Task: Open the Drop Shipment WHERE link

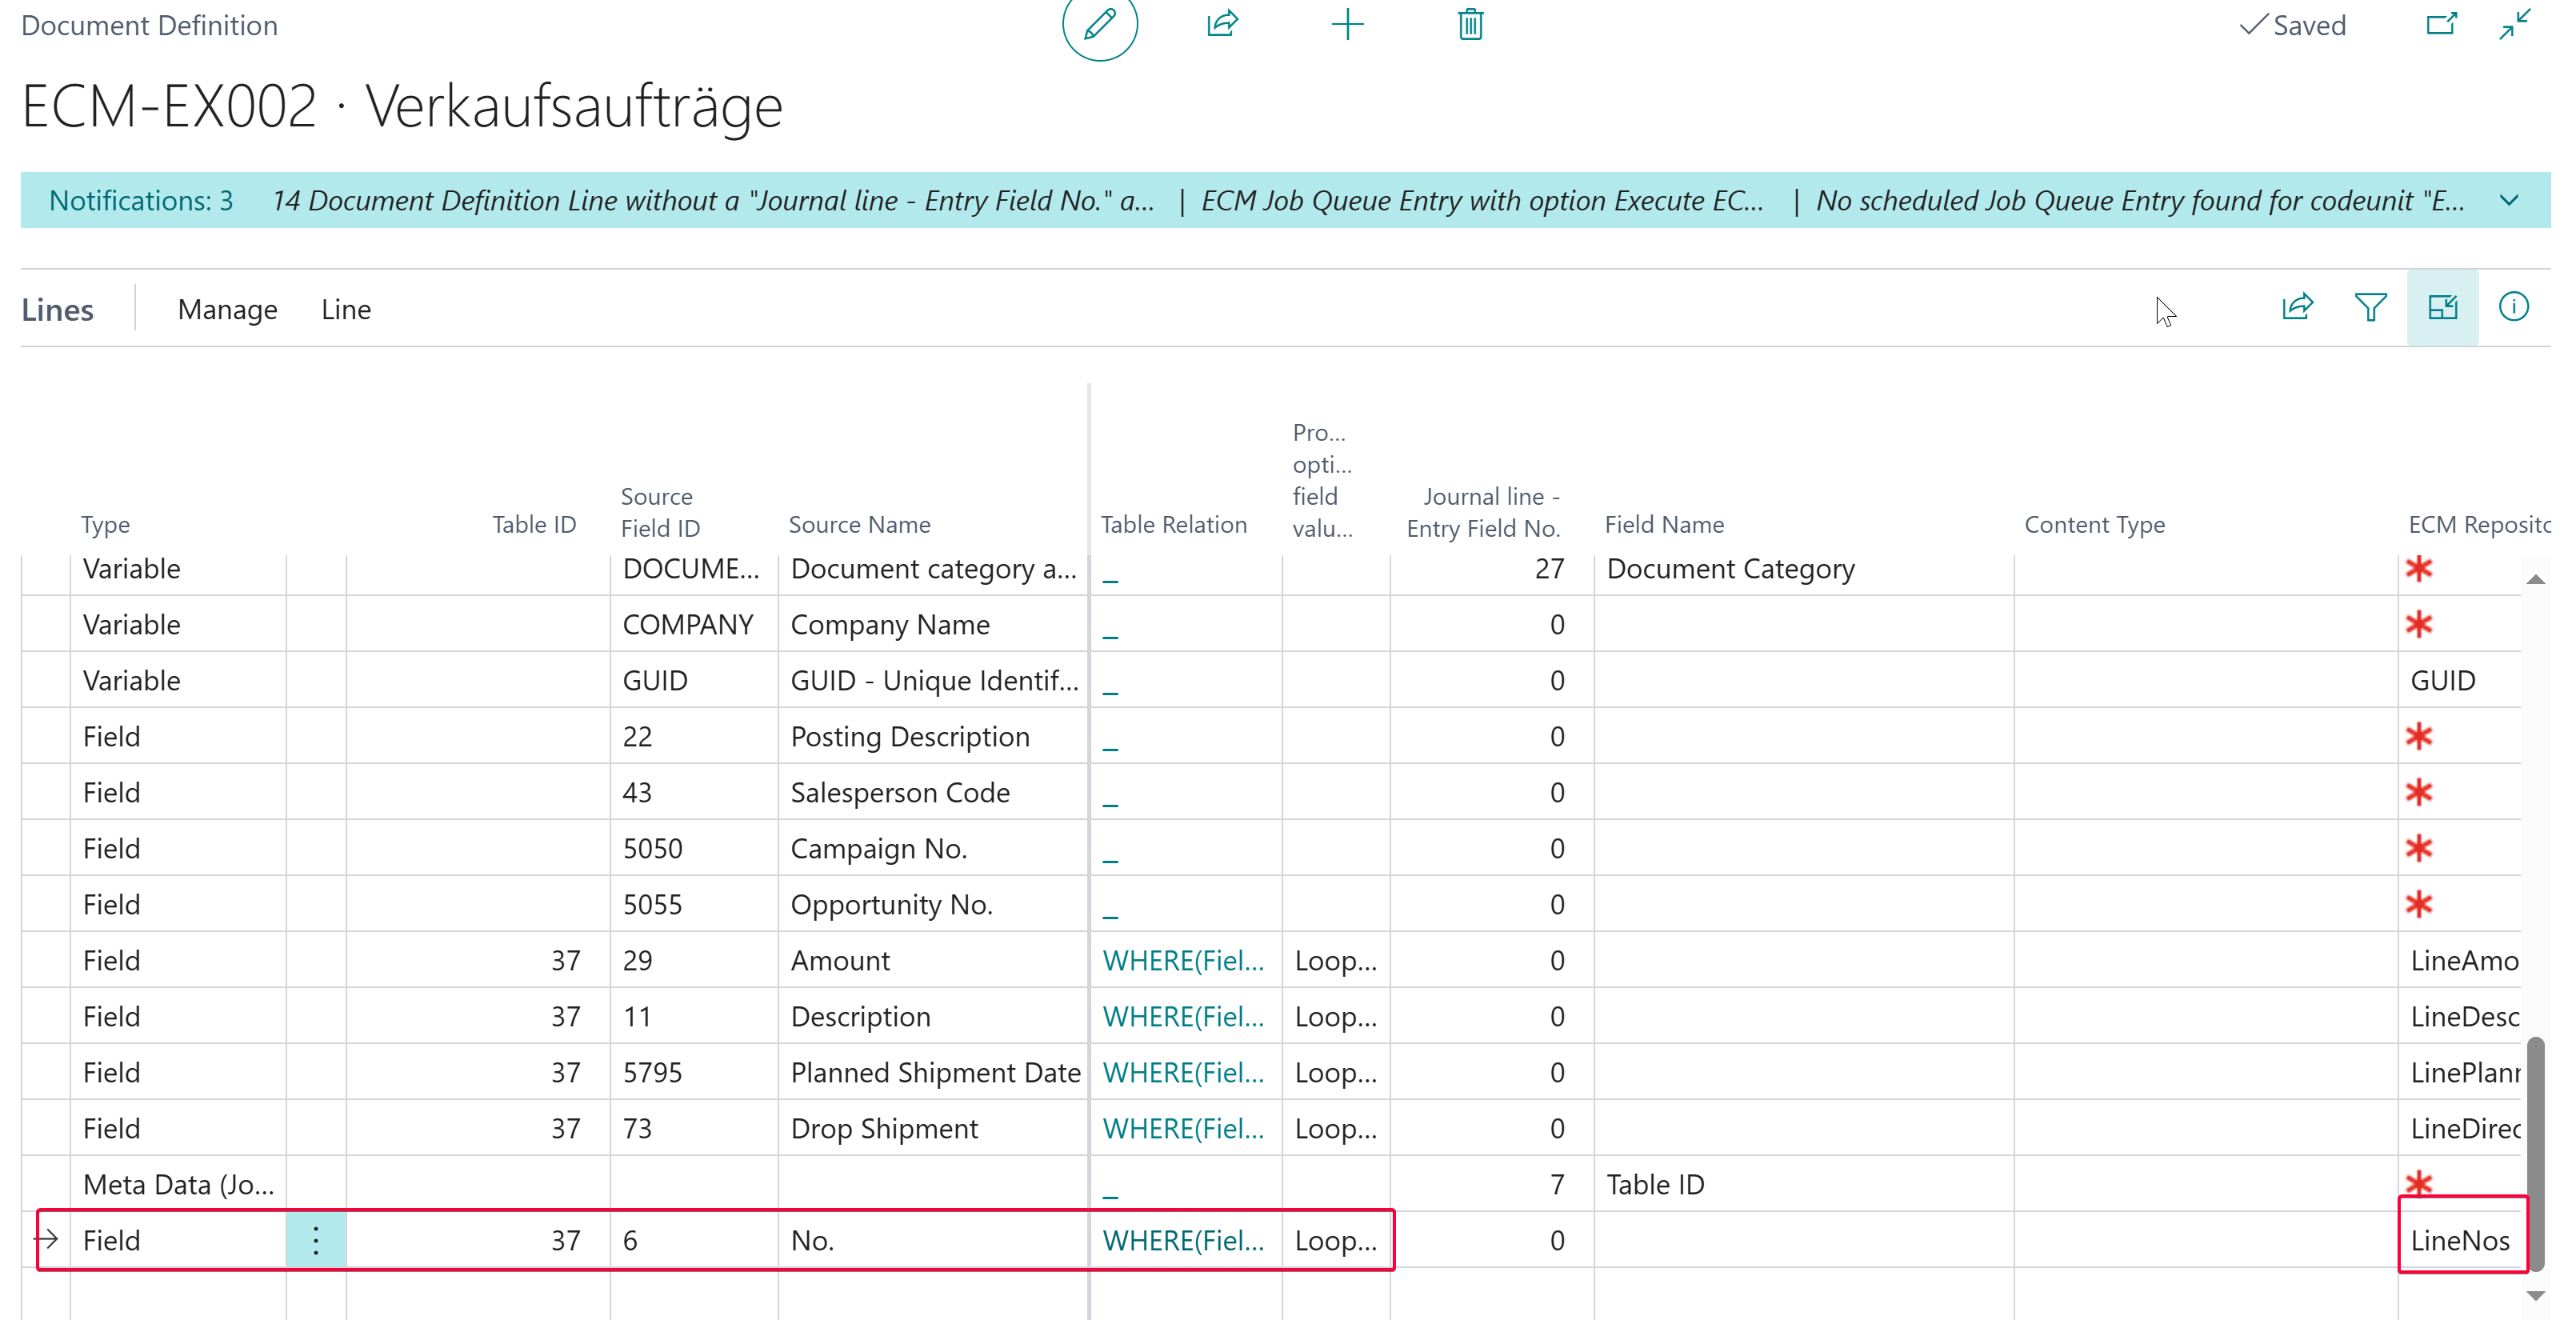Action: [x=1182, y=1128]
